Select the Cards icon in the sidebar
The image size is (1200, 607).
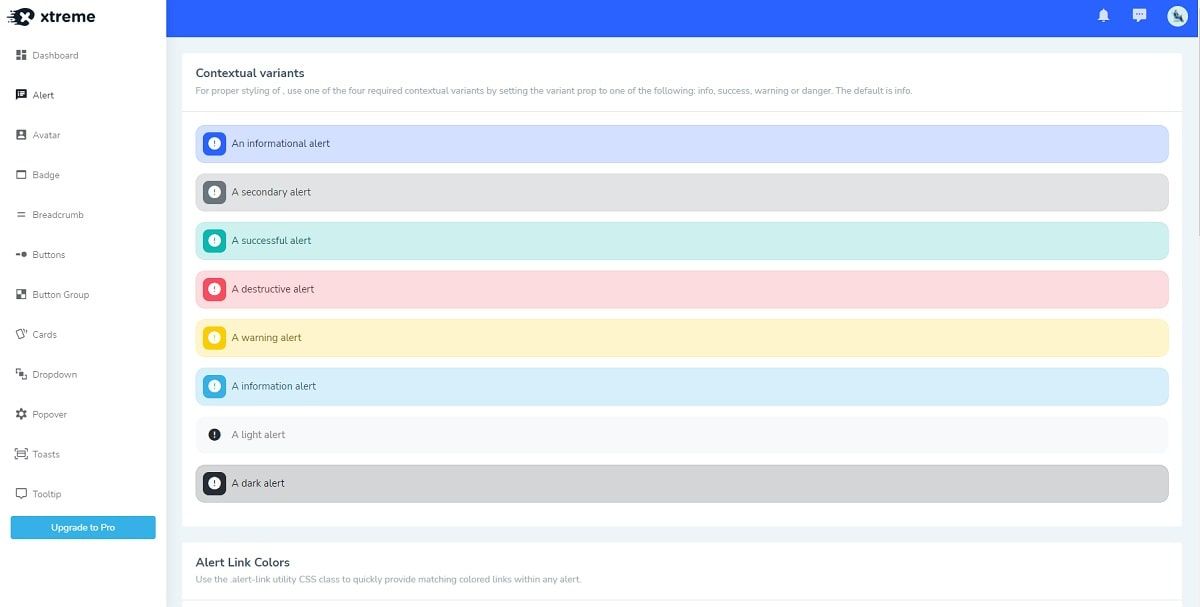click(x=22, y=334)
